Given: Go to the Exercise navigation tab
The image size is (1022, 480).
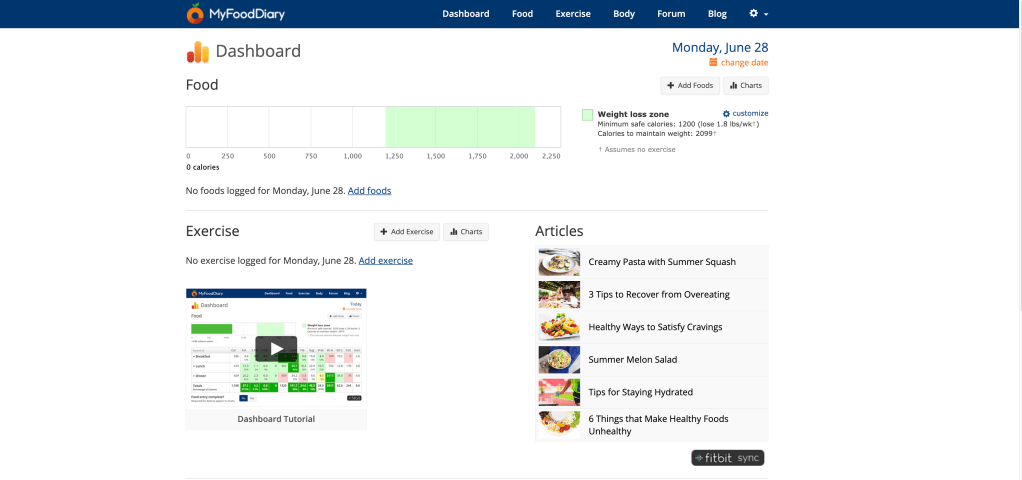Looking at the screenshot, I should tap(573, 14).
